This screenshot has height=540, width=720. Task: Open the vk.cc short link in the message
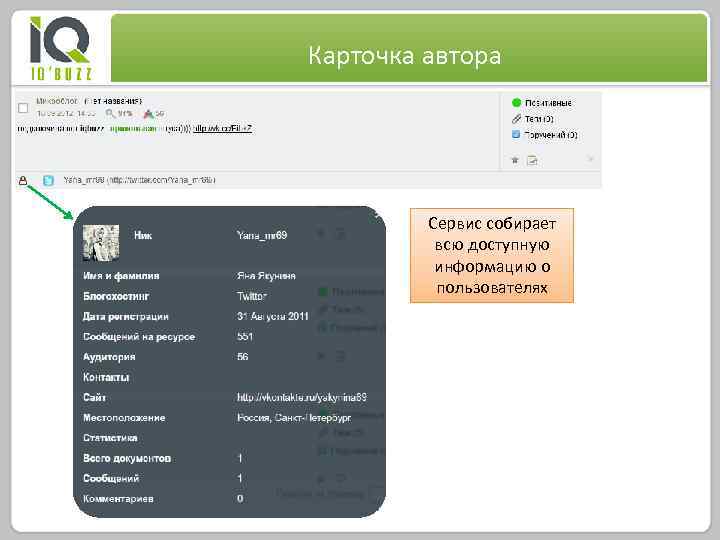pyautogui.click(x=223, y=129)
